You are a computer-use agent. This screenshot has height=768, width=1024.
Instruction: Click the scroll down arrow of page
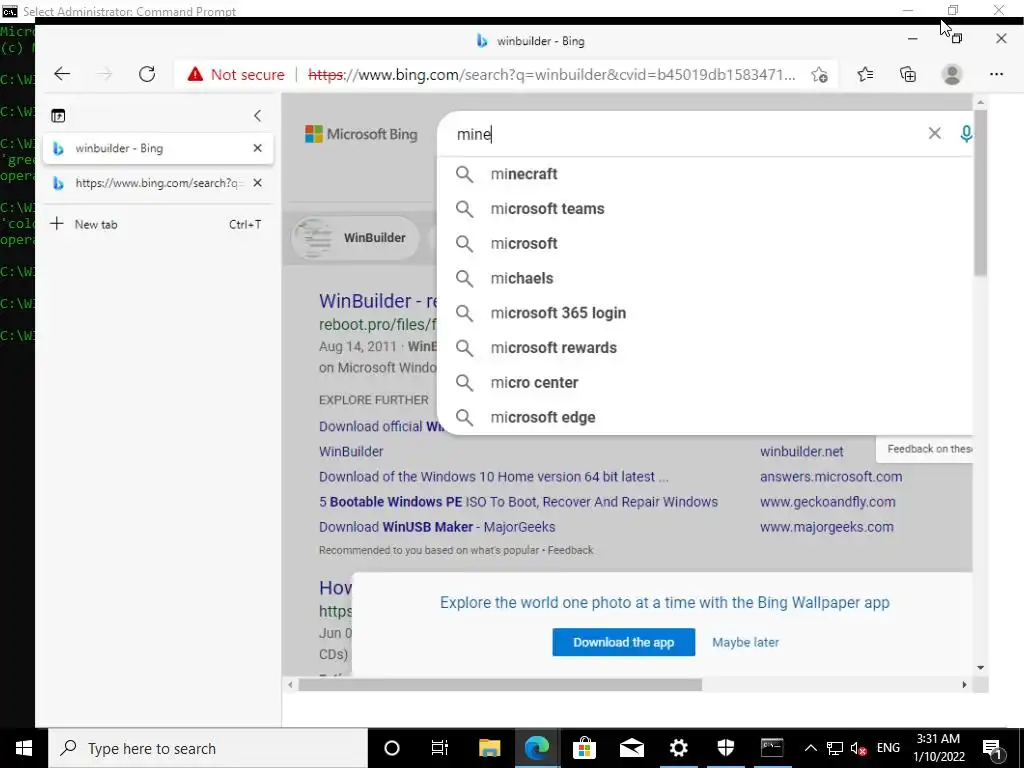click(x=980, y=667)
